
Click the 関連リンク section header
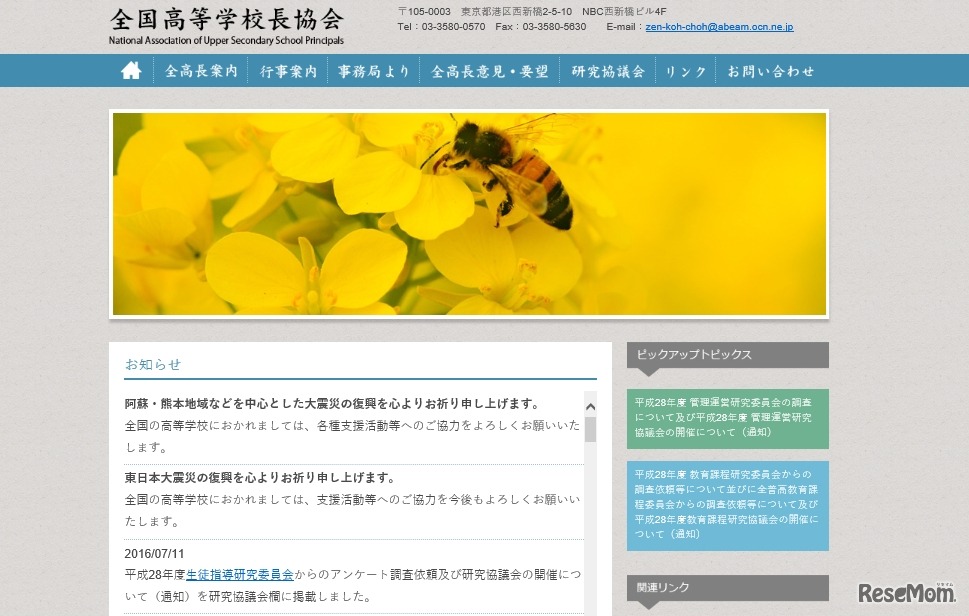tap(727, 588)
